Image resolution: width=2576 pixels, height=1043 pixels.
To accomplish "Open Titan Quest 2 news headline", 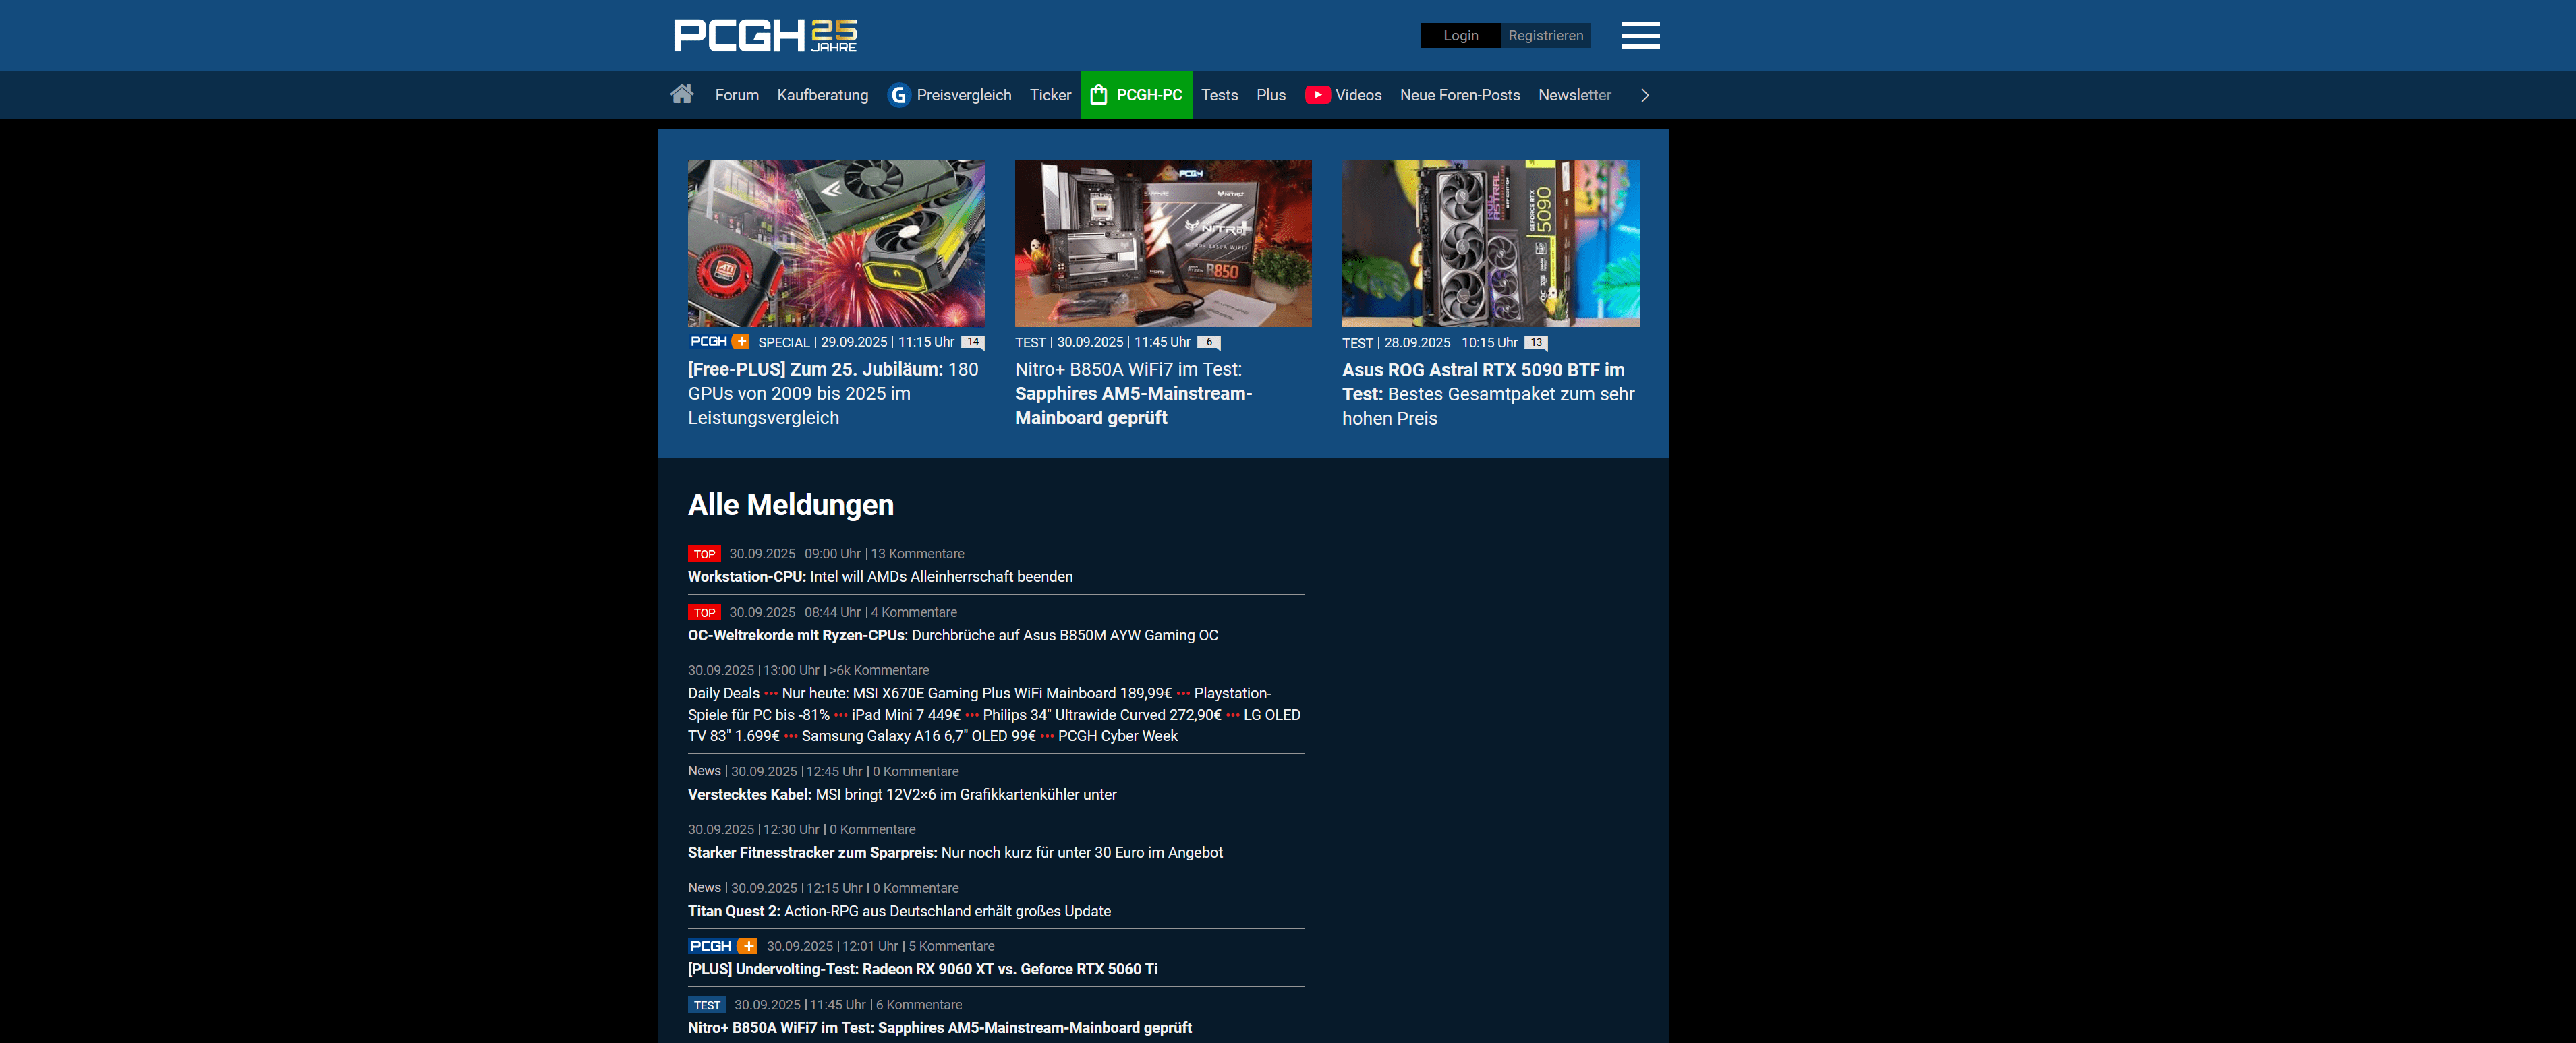I will tap(899, 911).
